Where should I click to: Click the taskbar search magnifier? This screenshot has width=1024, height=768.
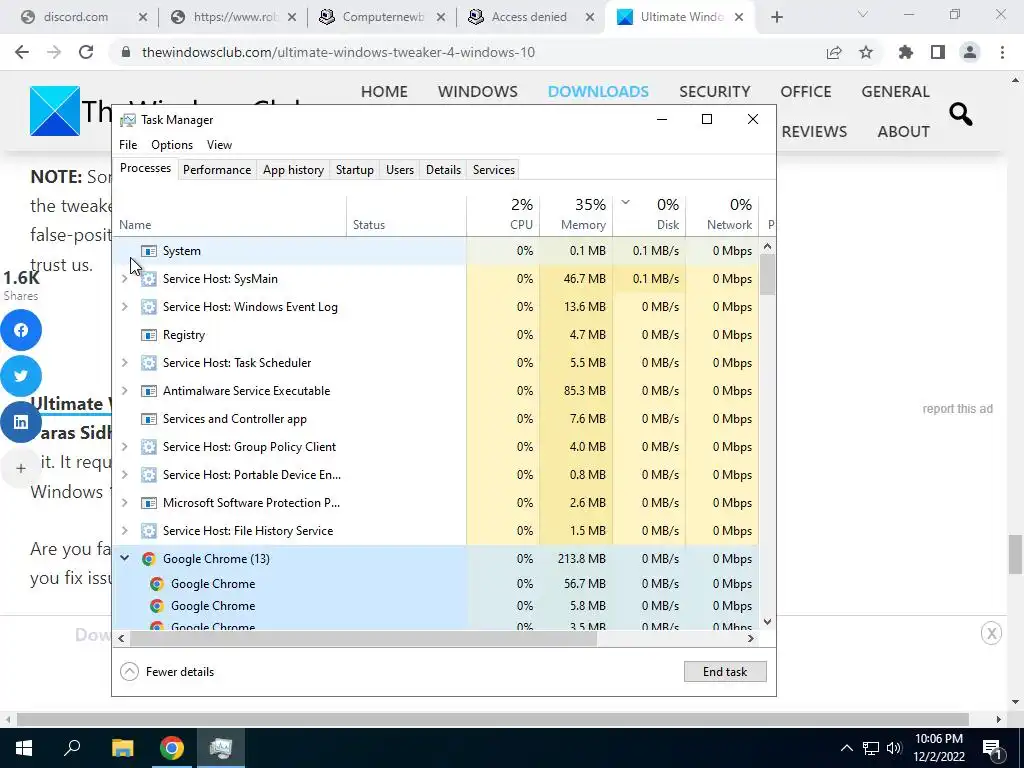point(72,747)
